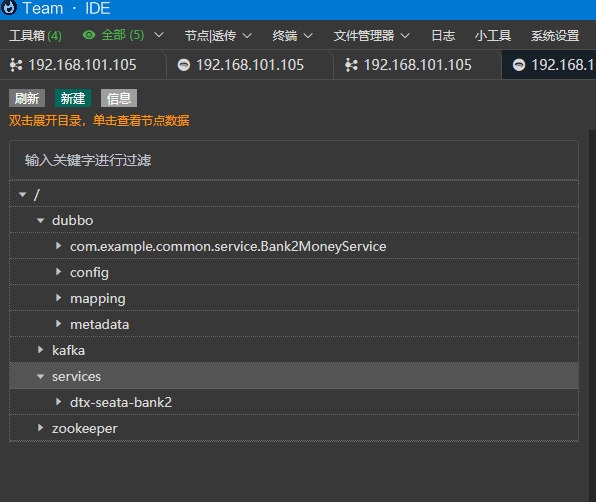This screenshot has width=596, height=502.
Task: Open the 系统设置 menu item
Action: (555, 36)
